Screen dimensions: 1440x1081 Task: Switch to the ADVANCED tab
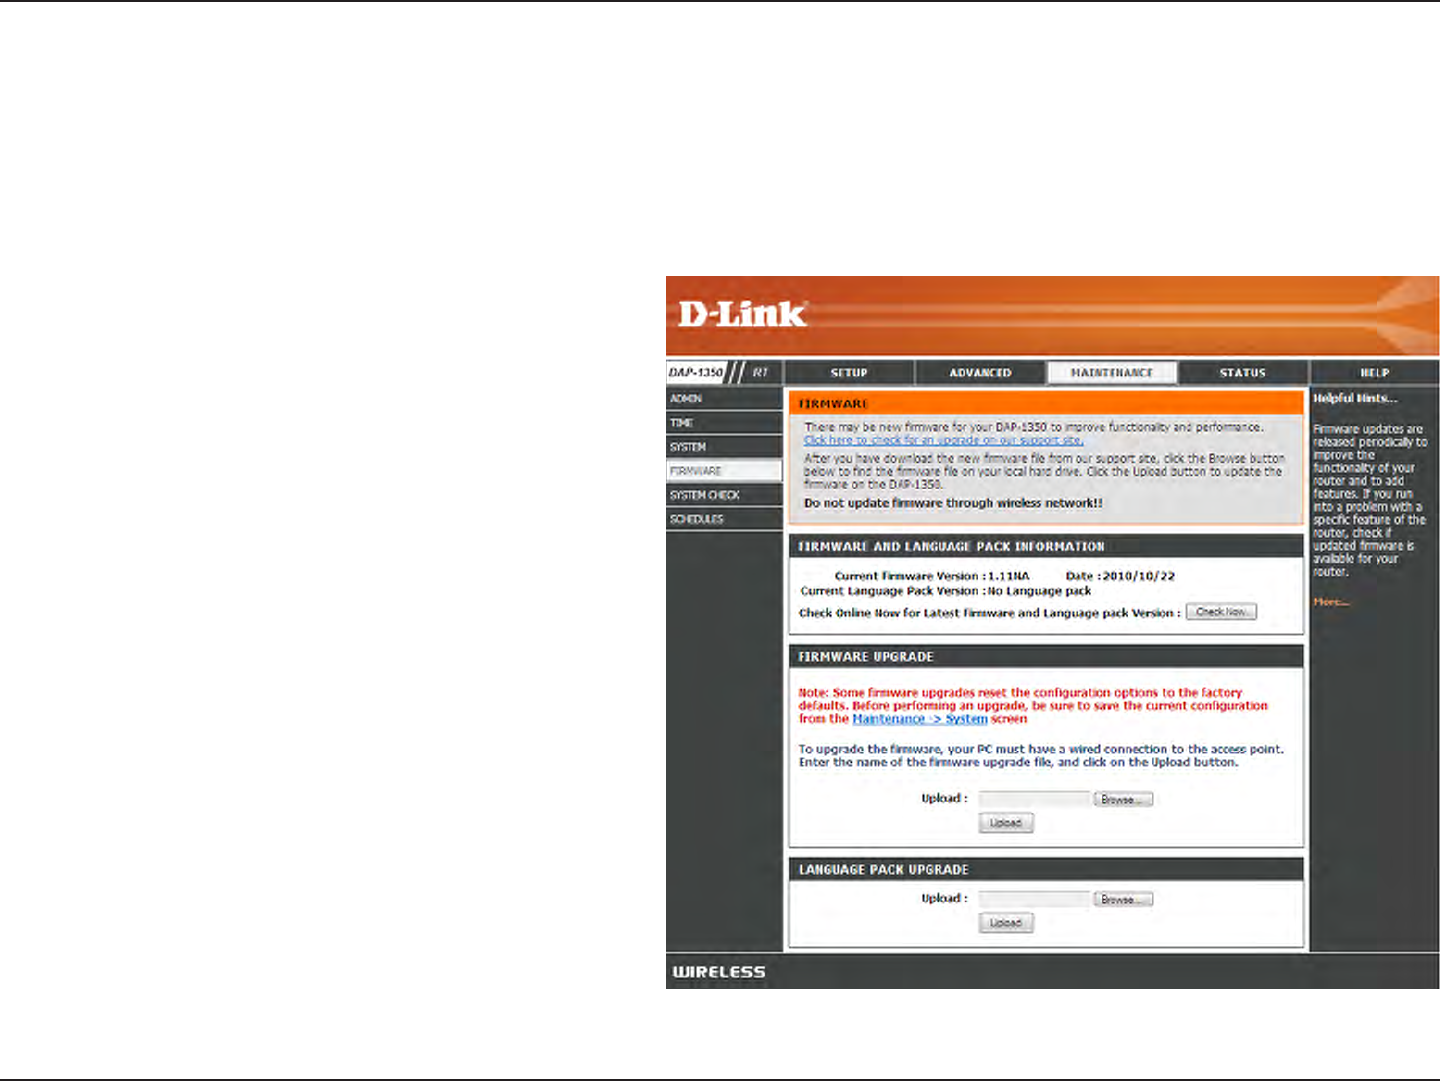[x=980, y=373]
